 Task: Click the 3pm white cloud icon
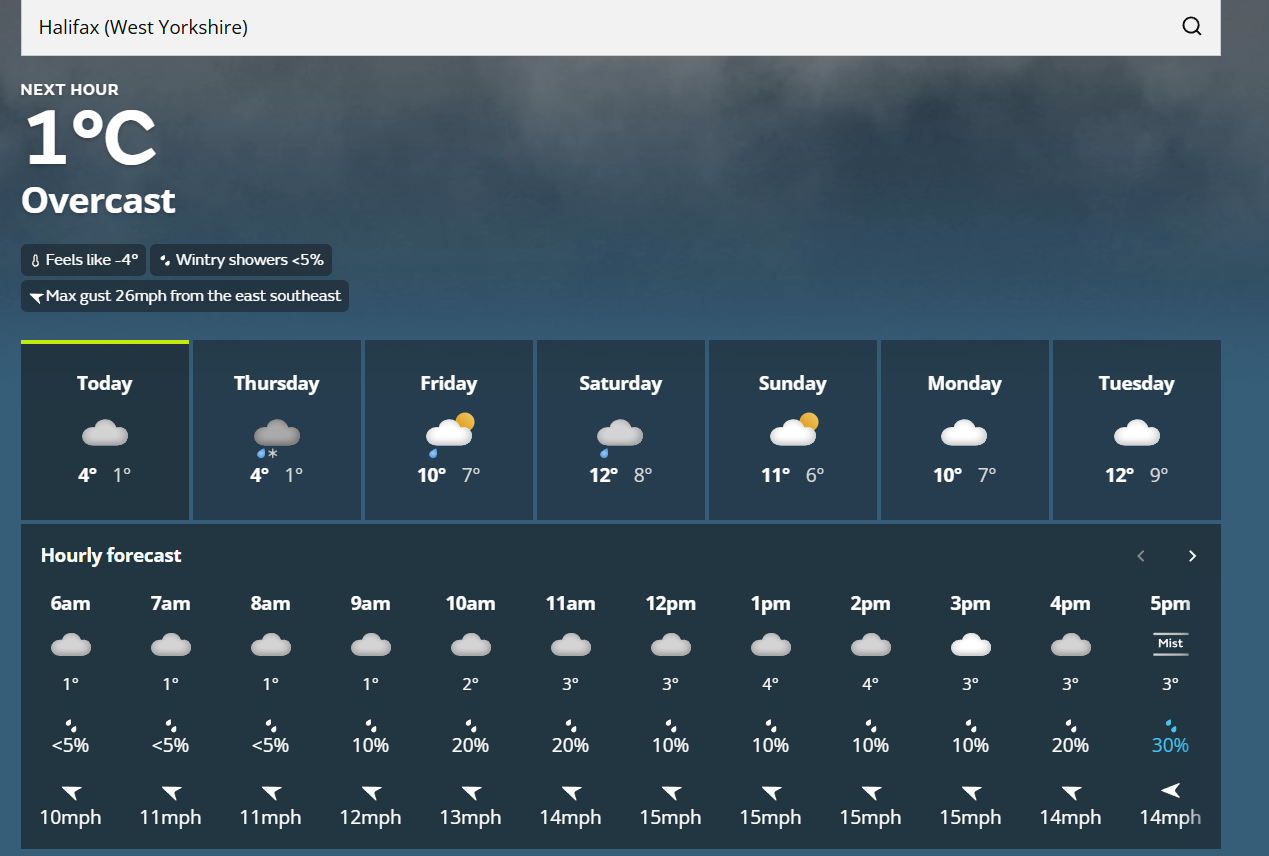[971, 645]
